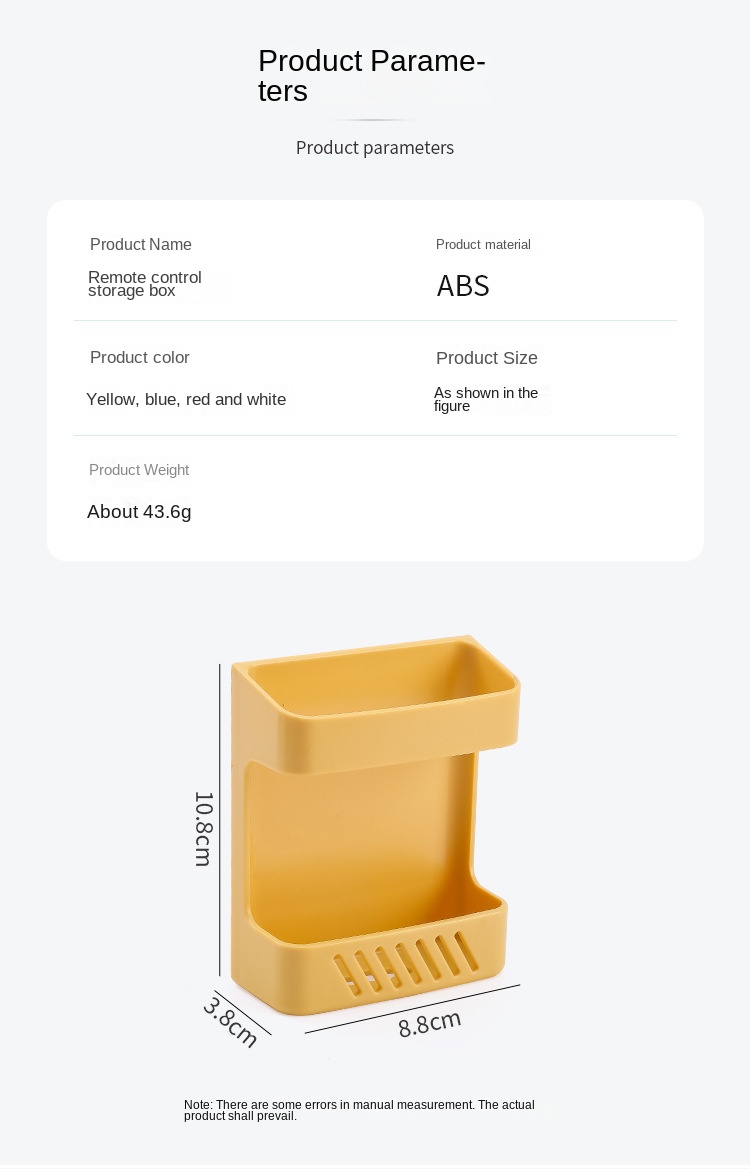Viewport: 750px width, 1169px height.
Task: Select "Yellow, blue, red and white" text
Action: point(186,400)
